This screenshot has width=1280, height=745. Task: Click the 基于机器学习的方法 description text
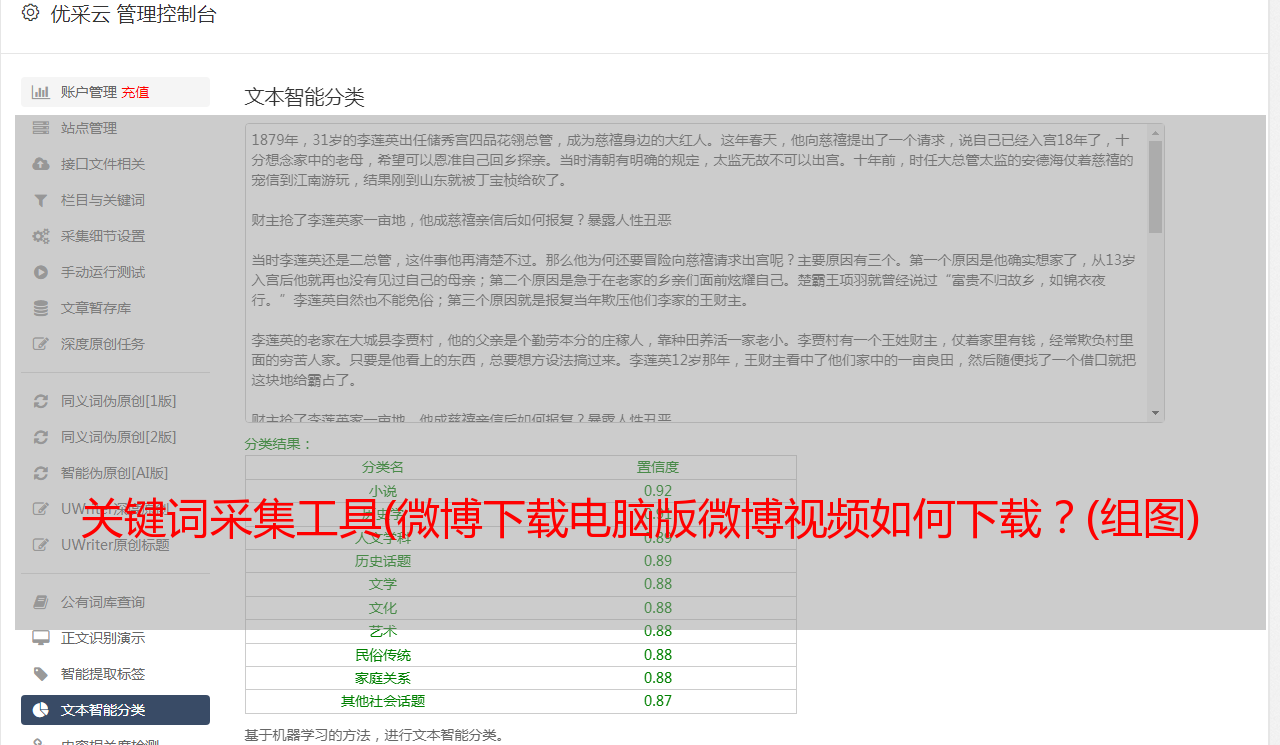pos(375,736)
